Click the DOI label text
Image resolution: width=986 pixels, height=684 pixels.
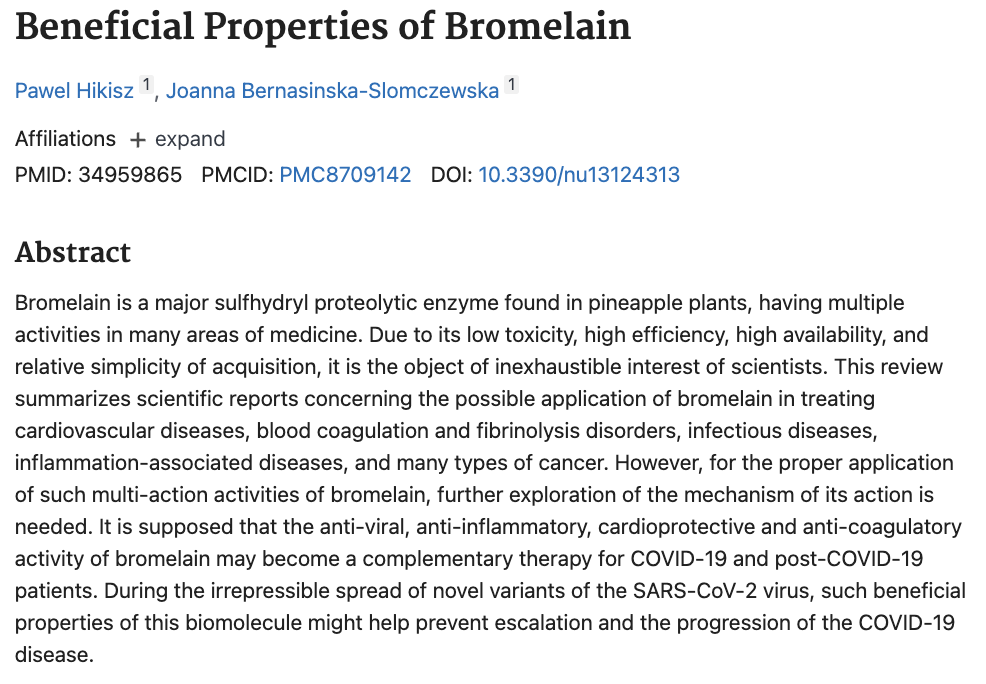pyautogui.click(x=451, y=175)
